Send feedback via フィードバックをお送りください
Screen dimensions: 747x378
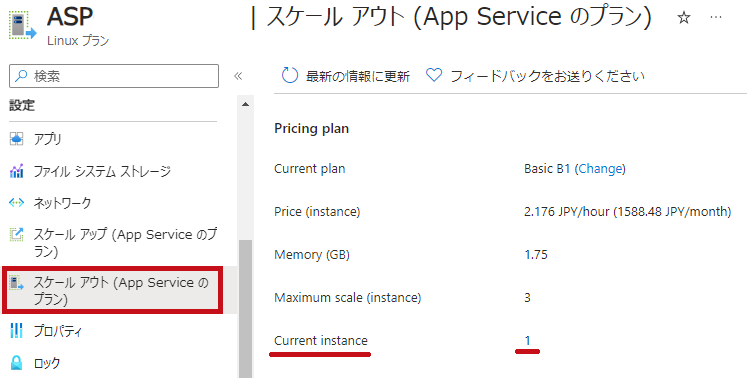pos(547,76)
